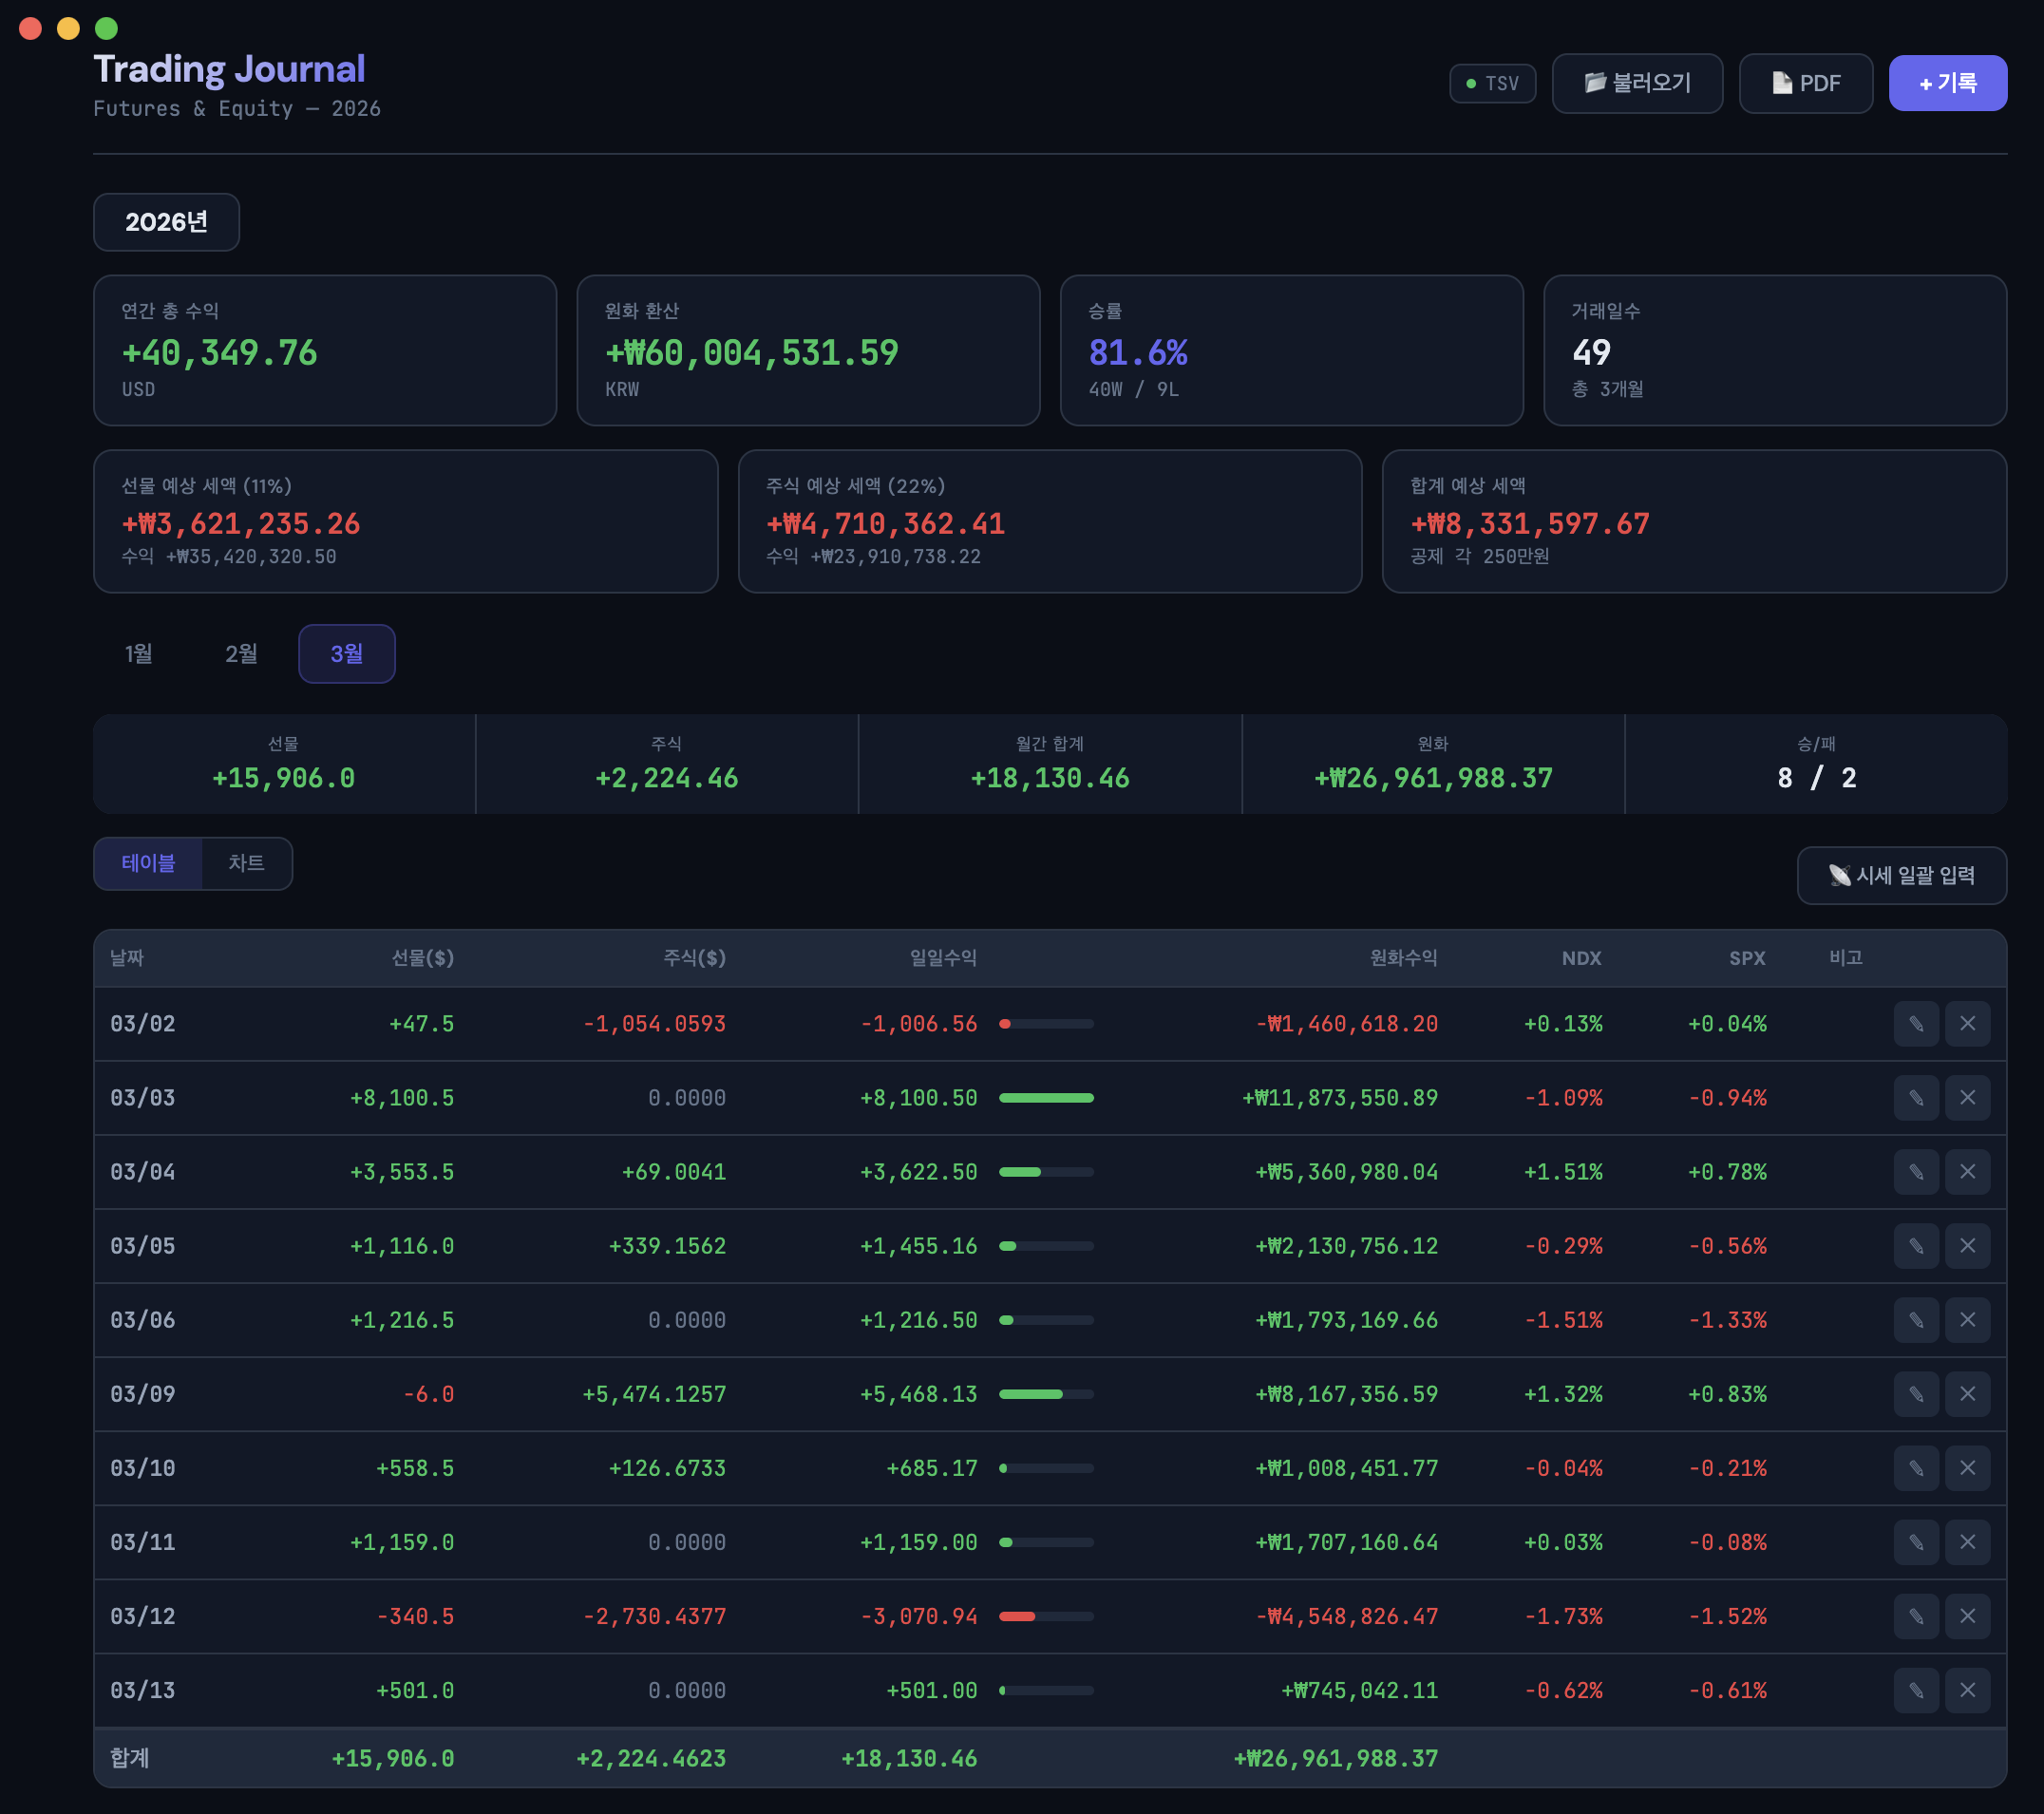Screen dimensions: 2044x1814
Task: Select the 3월 month tab
Action: [346, 653]
